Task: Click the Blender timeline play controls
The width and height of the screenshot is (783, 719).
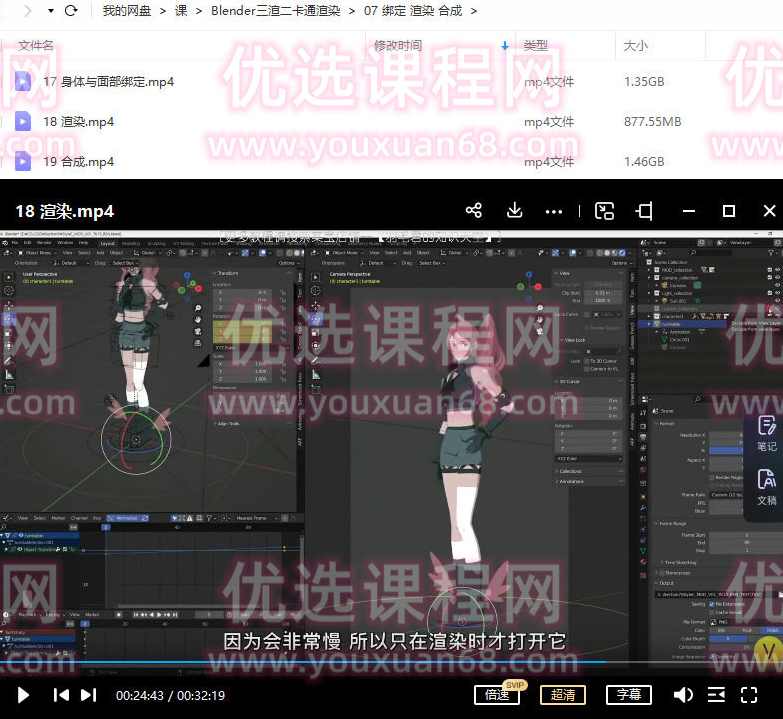Action: [155, 615]
